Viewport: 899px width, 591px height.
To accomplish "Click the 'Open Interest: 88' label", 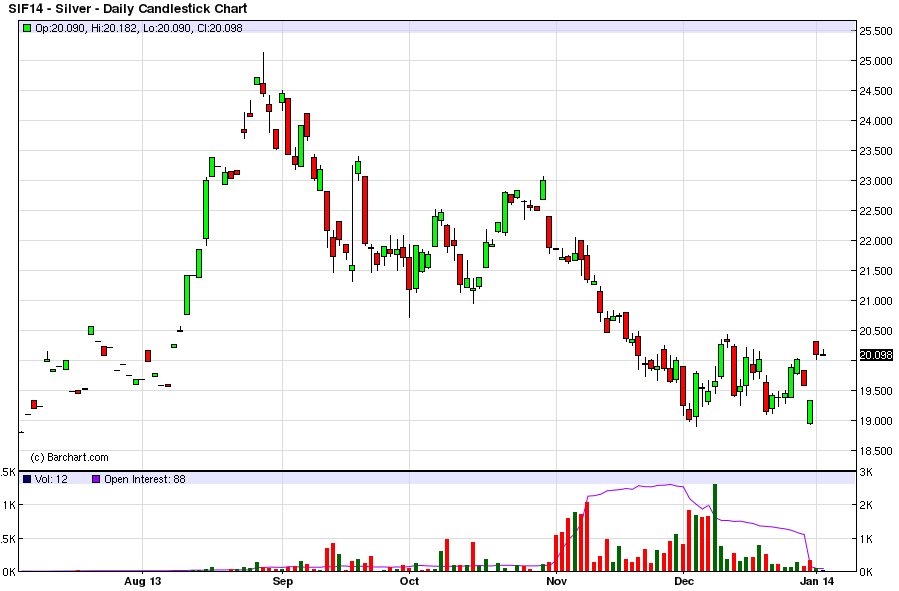I will 144,479.
